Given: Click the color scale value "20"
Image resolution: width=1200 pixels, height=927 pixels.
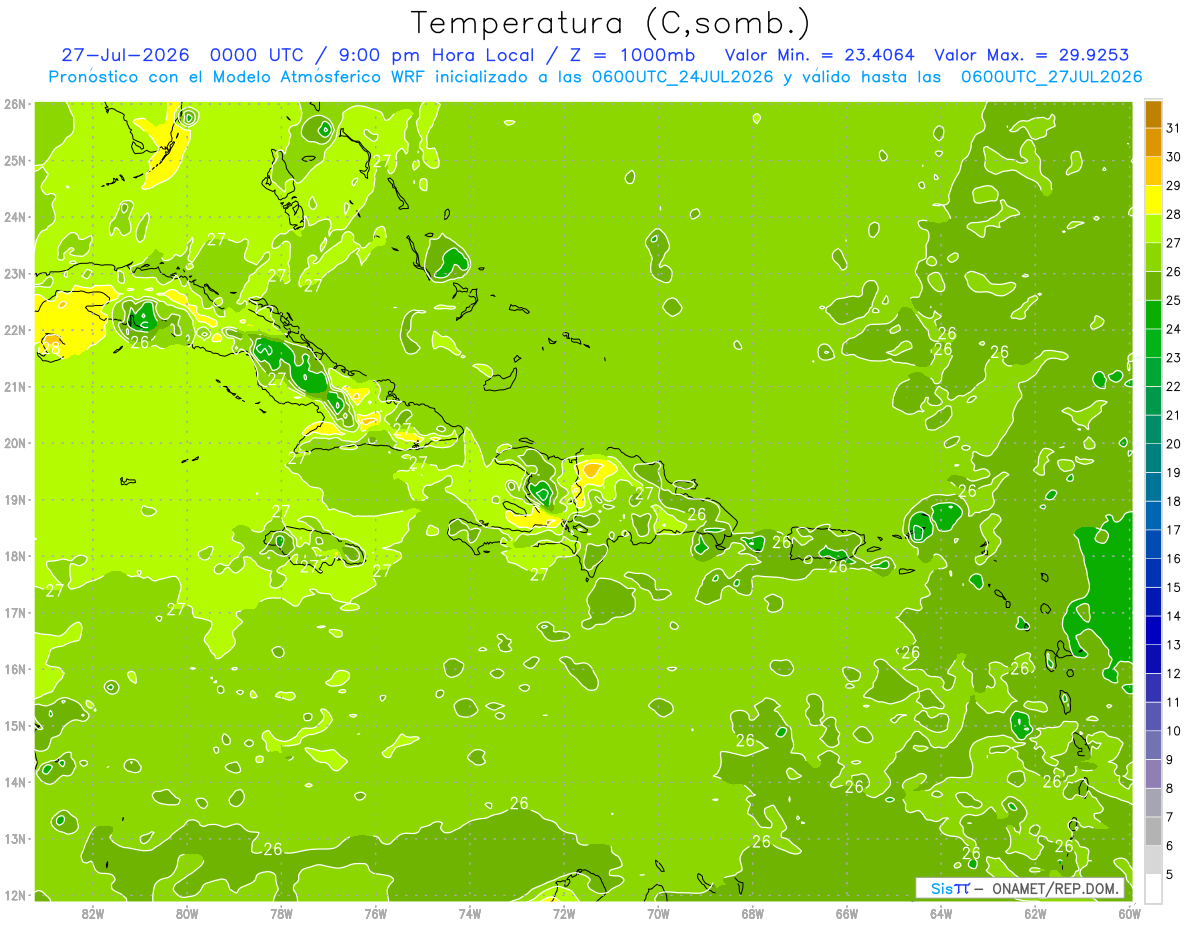Looking at the screenshot, I should [1174, 444].
